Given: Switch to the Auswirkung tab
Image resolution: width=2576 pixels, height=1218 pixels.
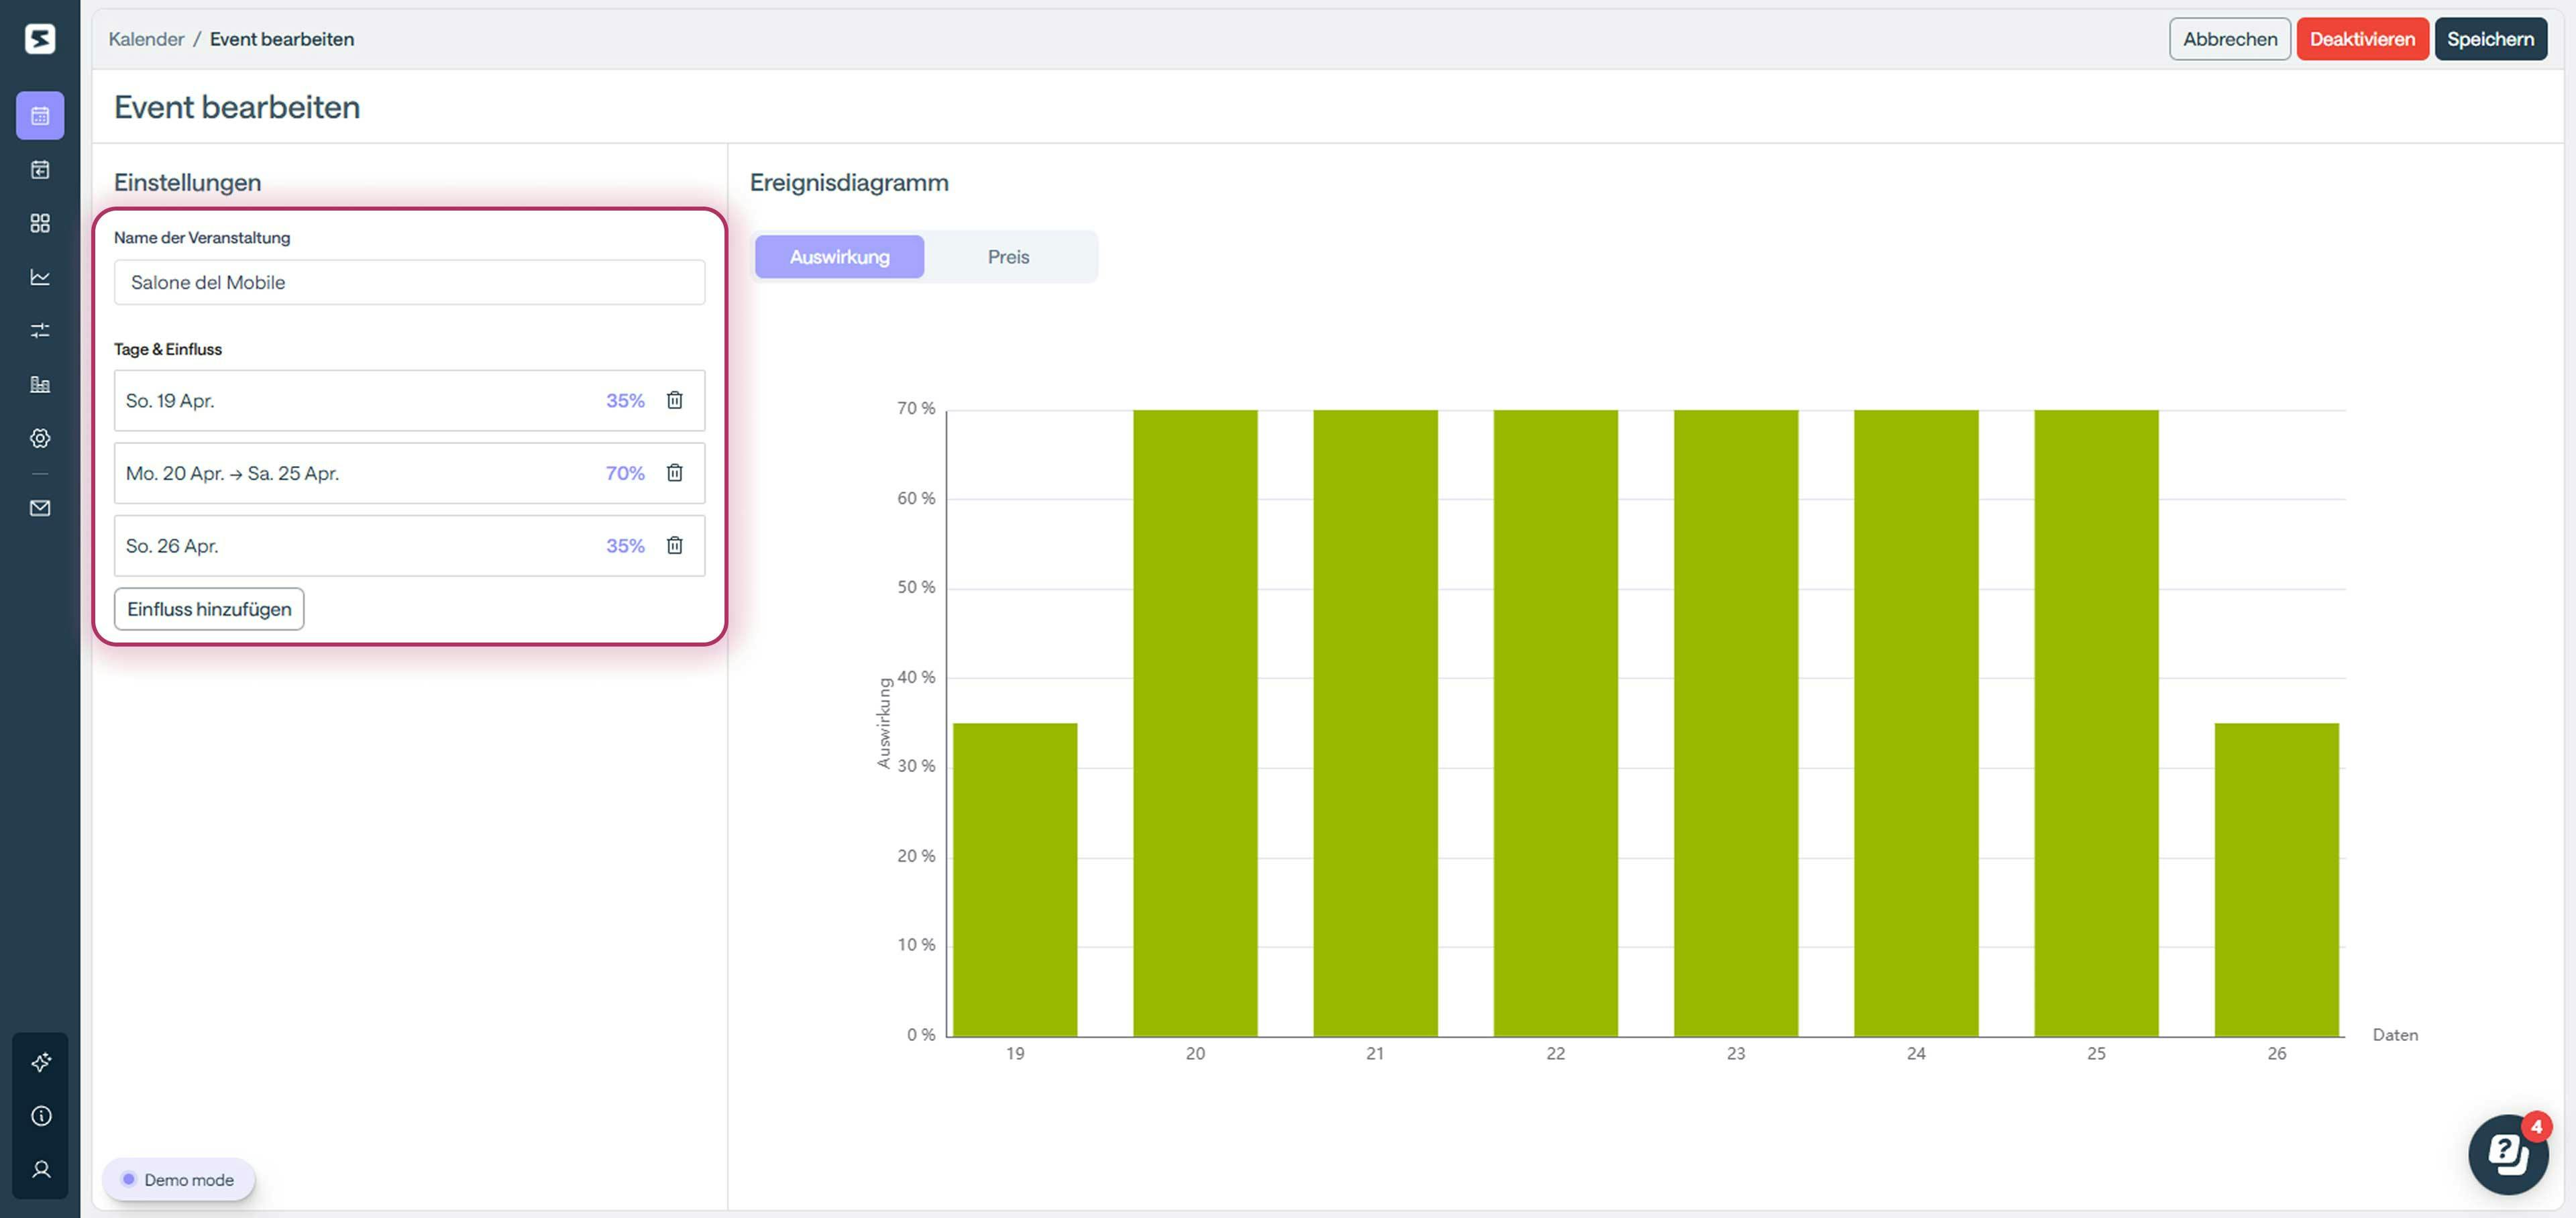Looking at the screenshot, I should tap(839, 257).
